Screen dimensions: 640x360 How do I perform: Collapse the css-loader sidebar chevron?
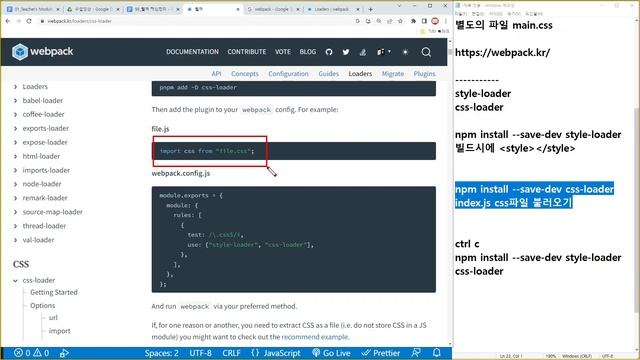[x=16, y=280]
